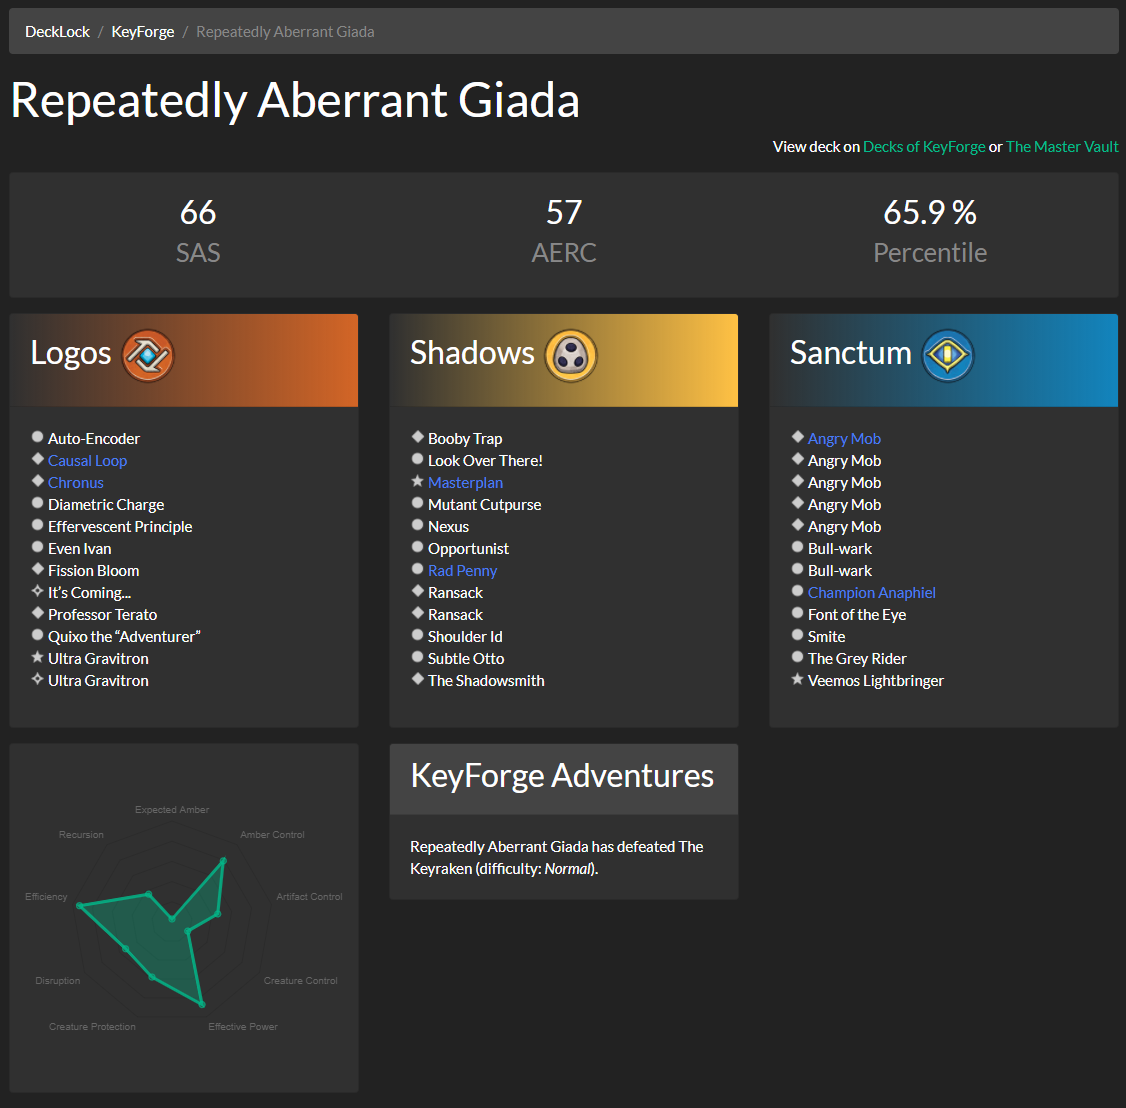1126x1108 pixels.
Task: Click the rarity circle beside Diametric Charge
Action: coord(37,503)
